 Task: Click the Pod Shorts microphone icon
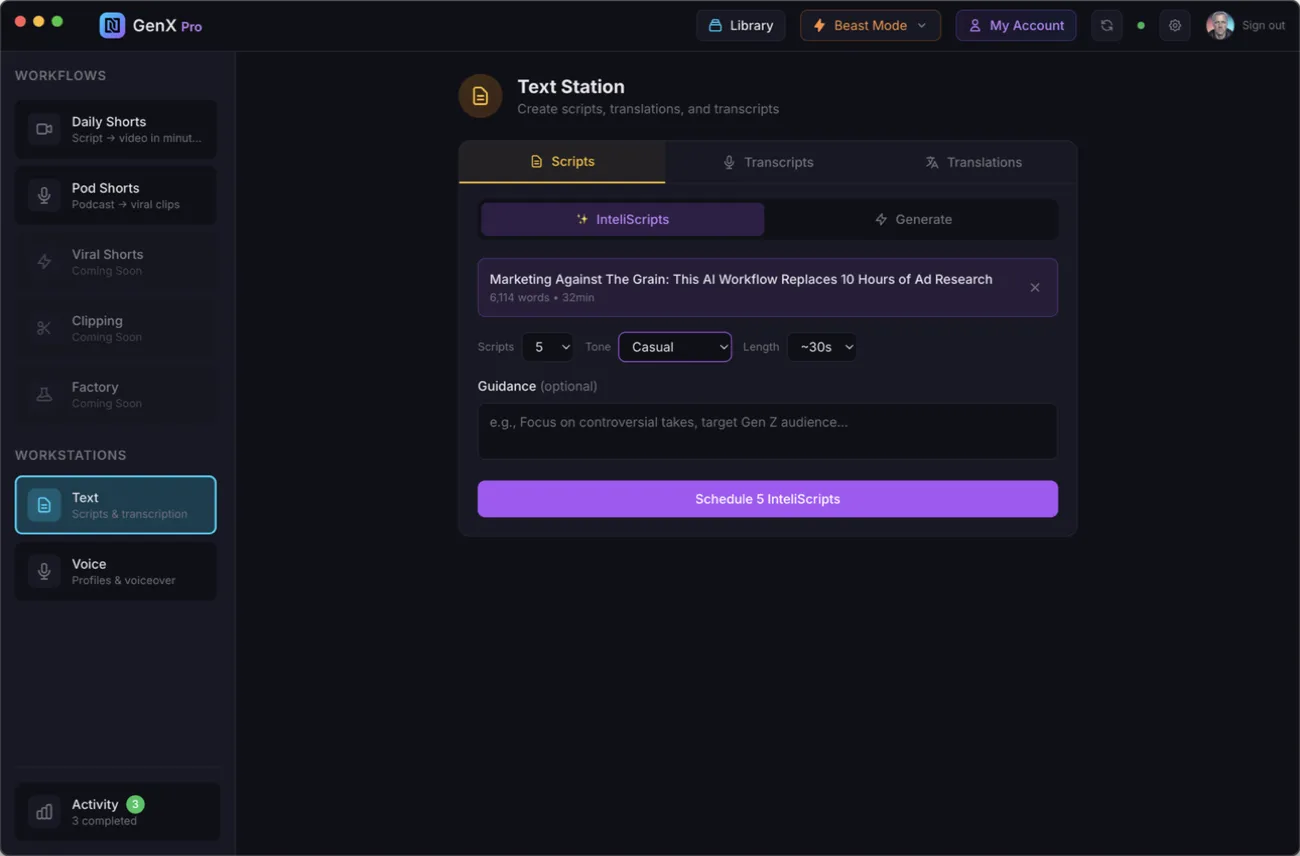[x=44, y=195]
